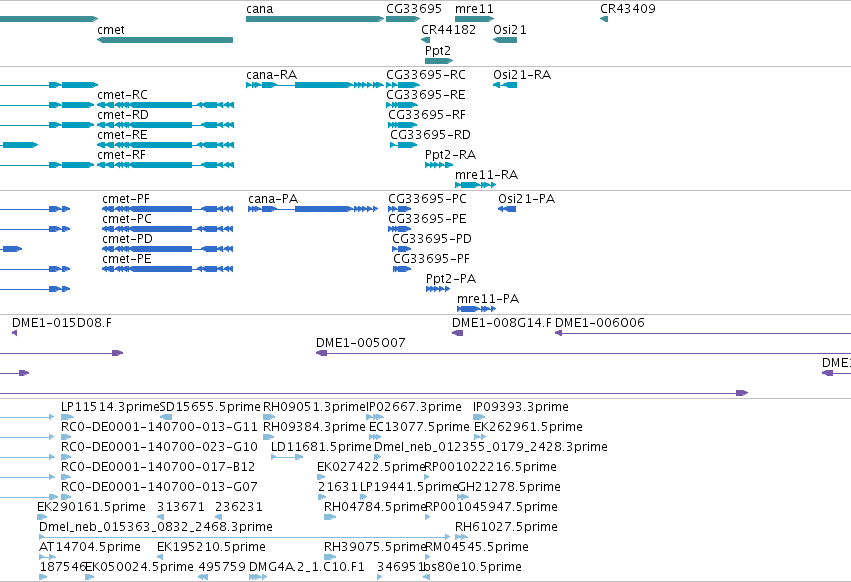Click EST RH39075.5prime
This screenshot has width=851, height=582.
point(330,558)
